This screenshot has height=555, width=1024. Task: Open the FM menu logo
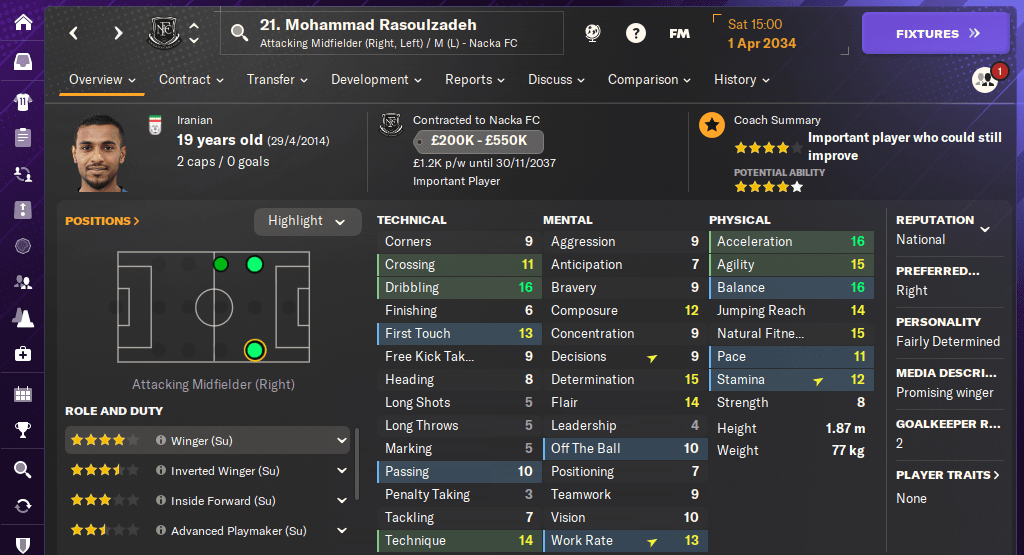679,33
